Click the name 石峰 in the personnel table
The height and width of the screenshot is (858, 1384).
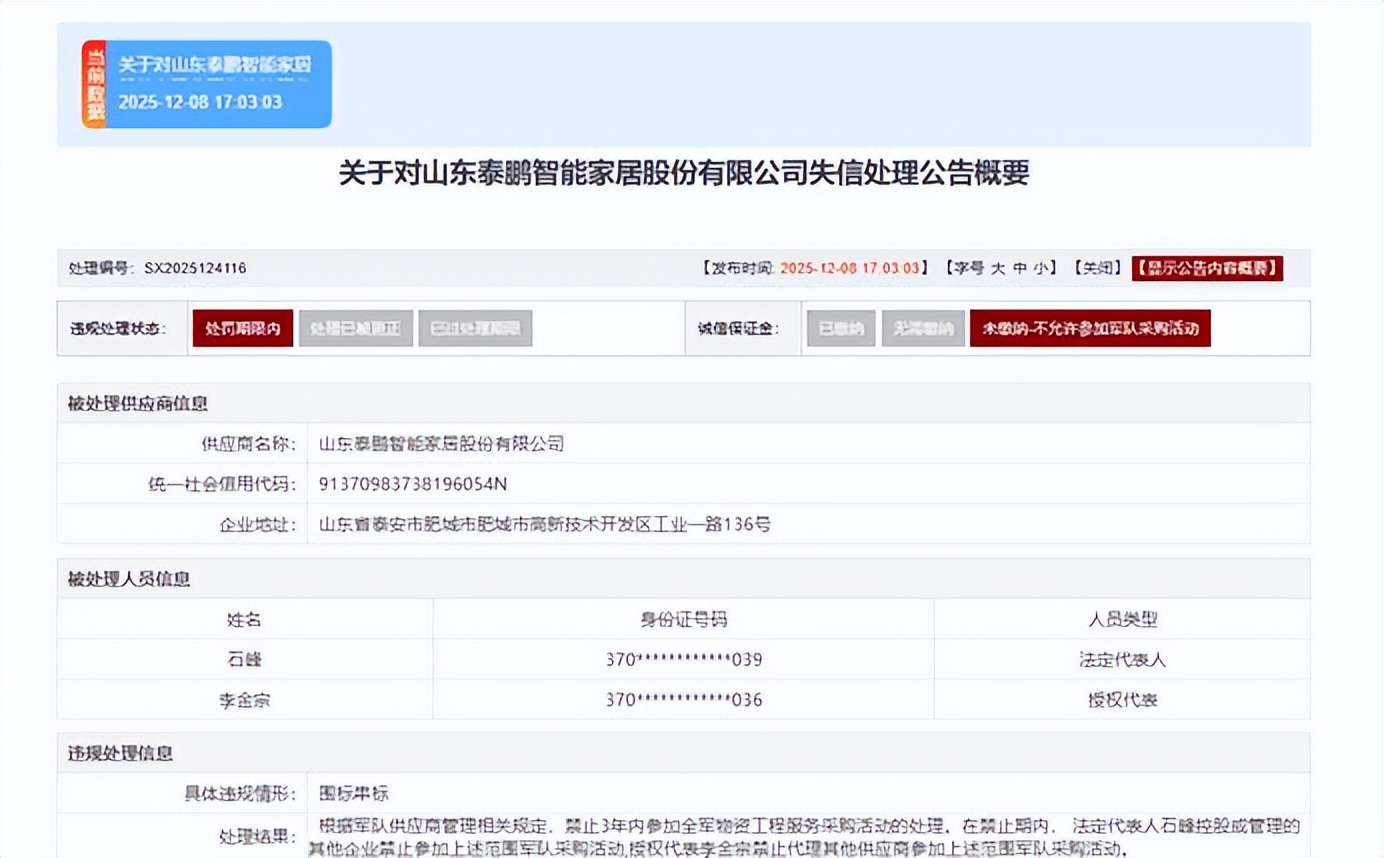pos(244,660)
